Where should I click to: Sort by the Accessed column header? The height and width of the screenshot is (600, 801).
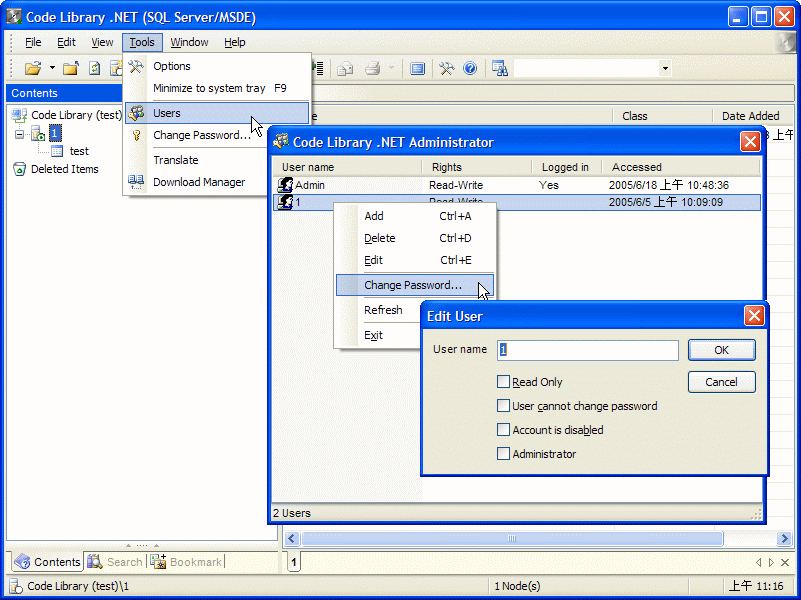[681, 167]
